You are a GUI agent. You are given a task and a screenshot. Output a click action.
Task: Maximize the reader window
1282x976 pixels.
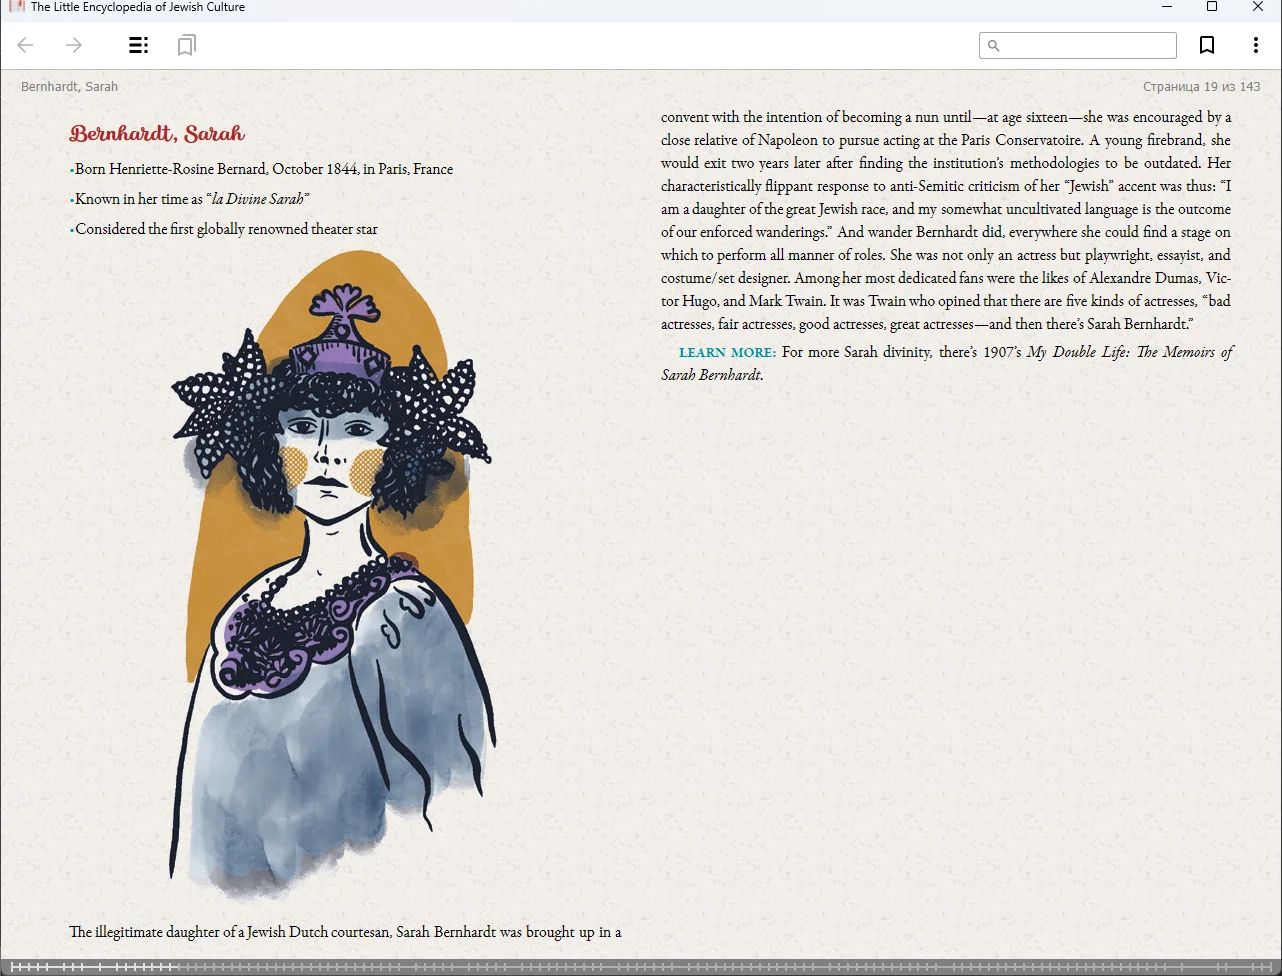(x=1212, y=7)
